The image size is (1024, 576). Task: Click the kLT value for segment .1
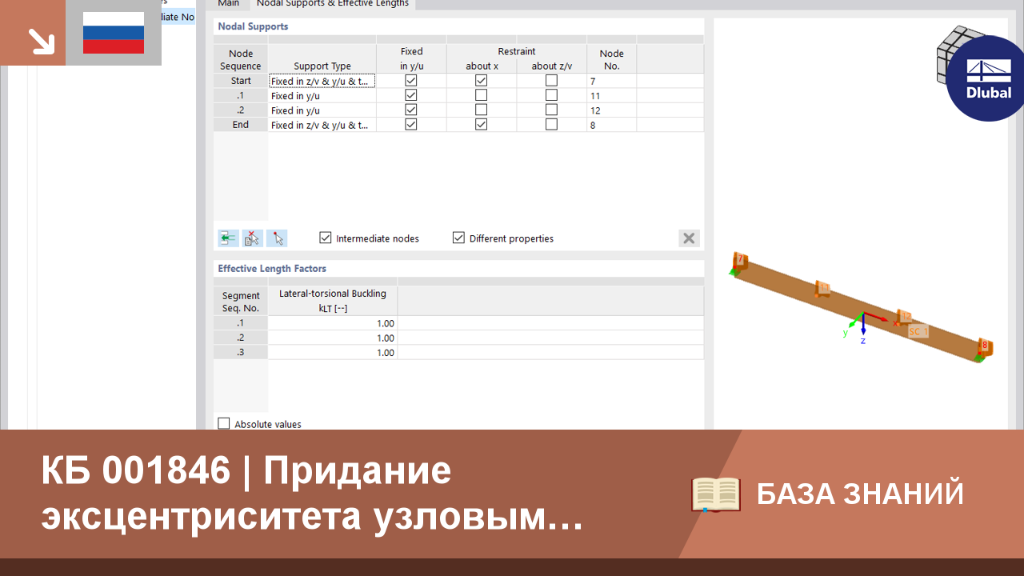332,323
